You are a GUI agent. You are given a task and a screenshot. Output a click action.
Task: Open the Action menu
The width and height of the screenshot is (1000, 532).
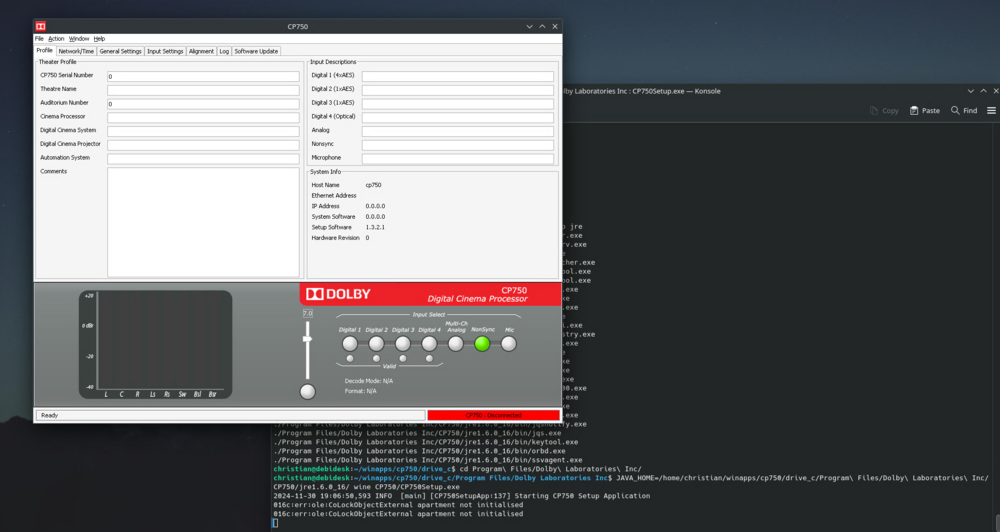[x=56, y=39]
